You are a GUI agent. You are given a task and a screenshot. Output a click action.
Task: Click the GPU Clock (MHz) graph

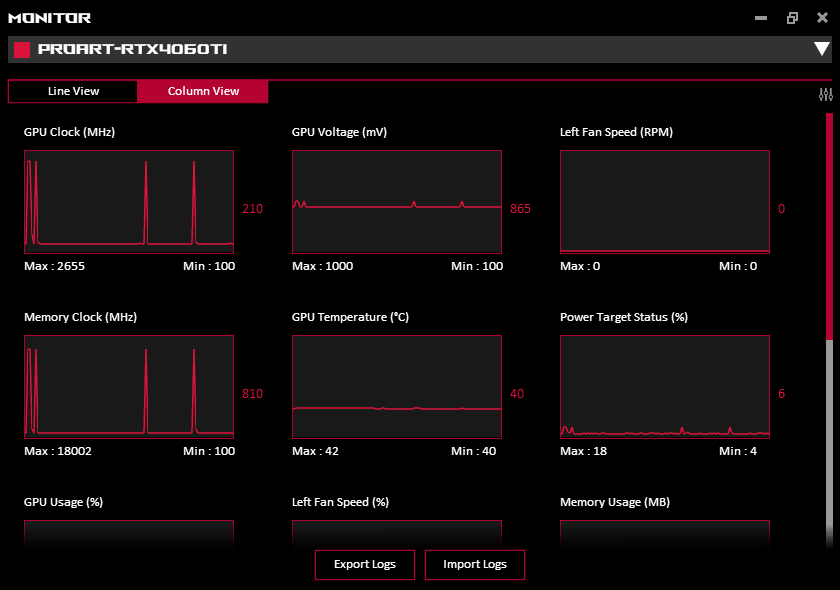[x=129, y=201]
